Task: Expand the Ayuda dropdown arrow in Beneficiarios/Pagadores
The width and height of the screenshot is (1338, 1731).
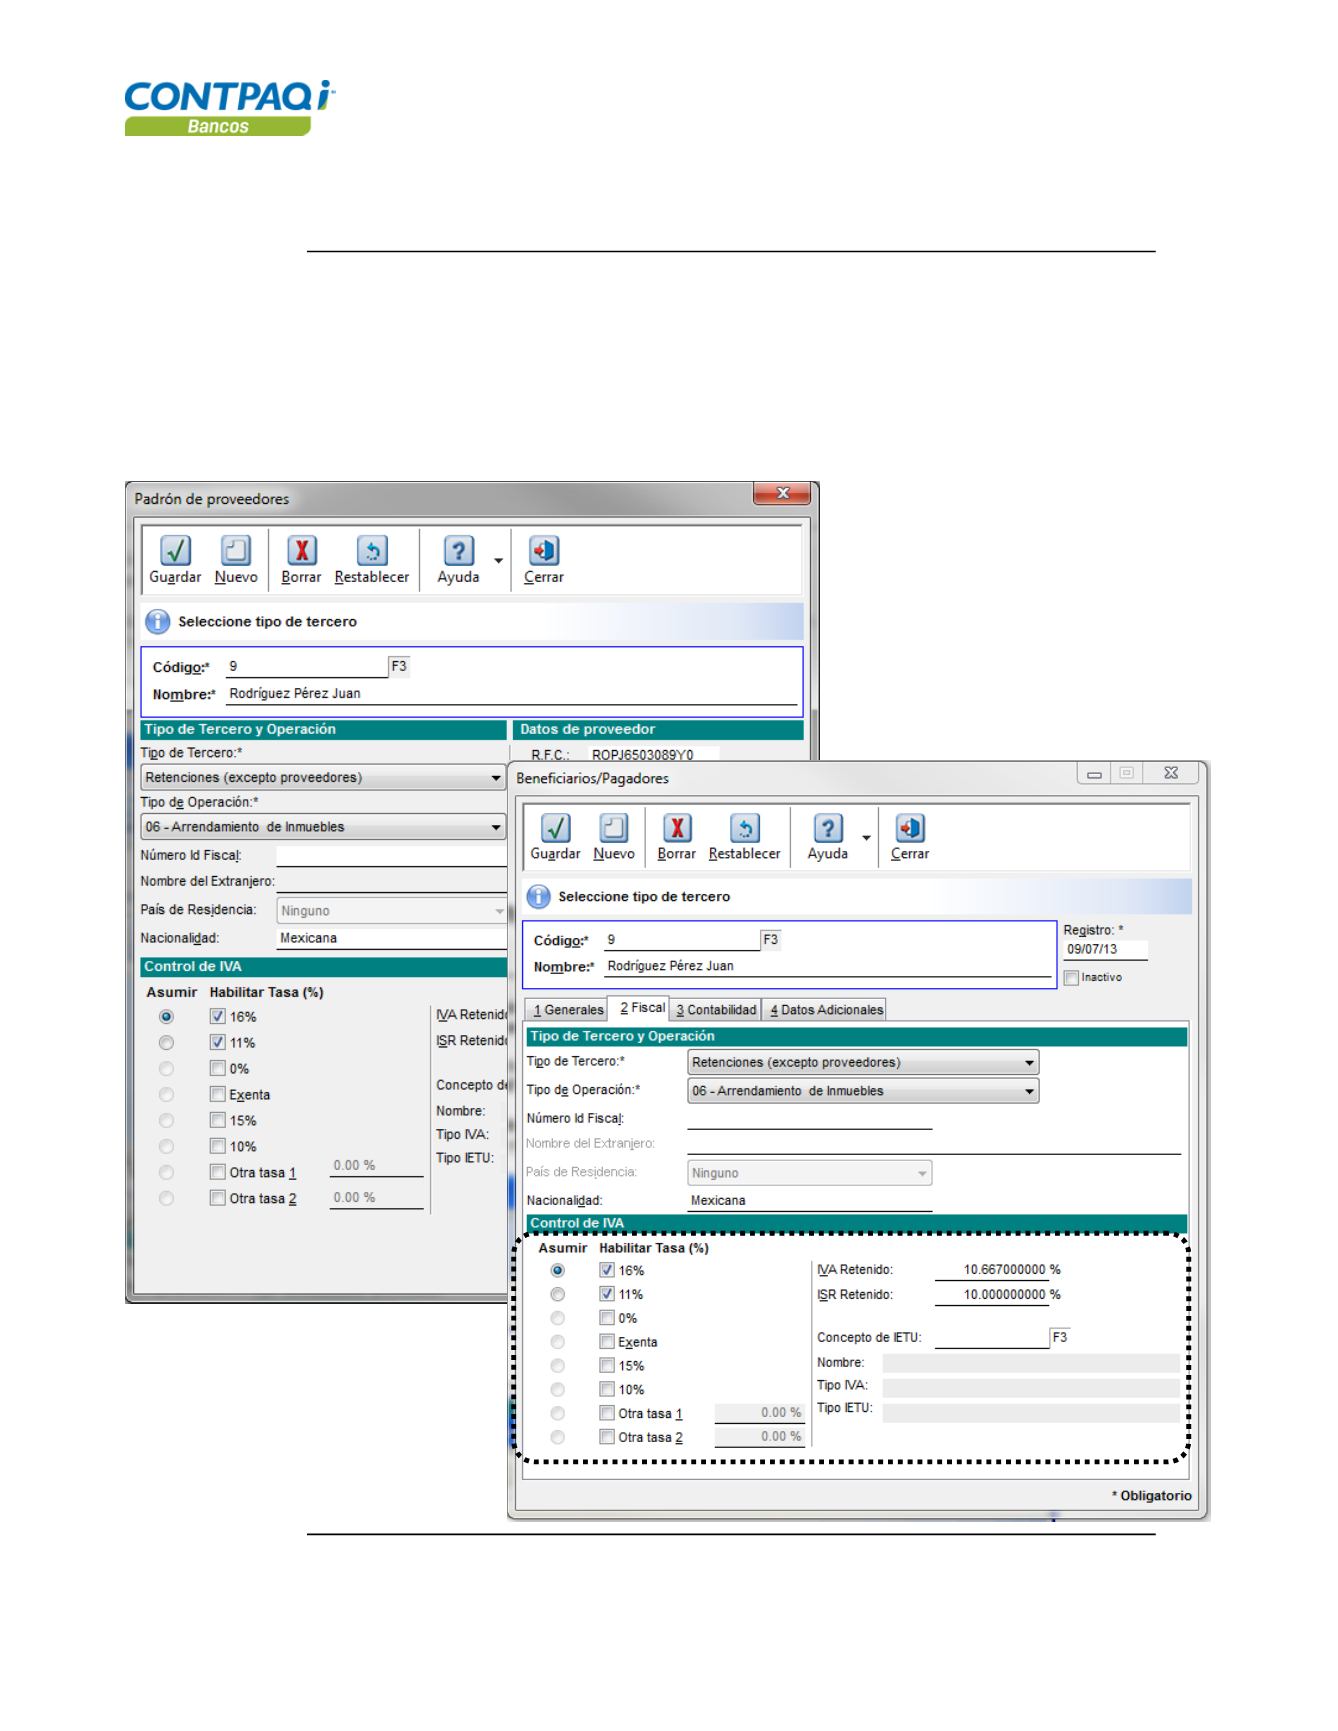Action: pos(866,838)
